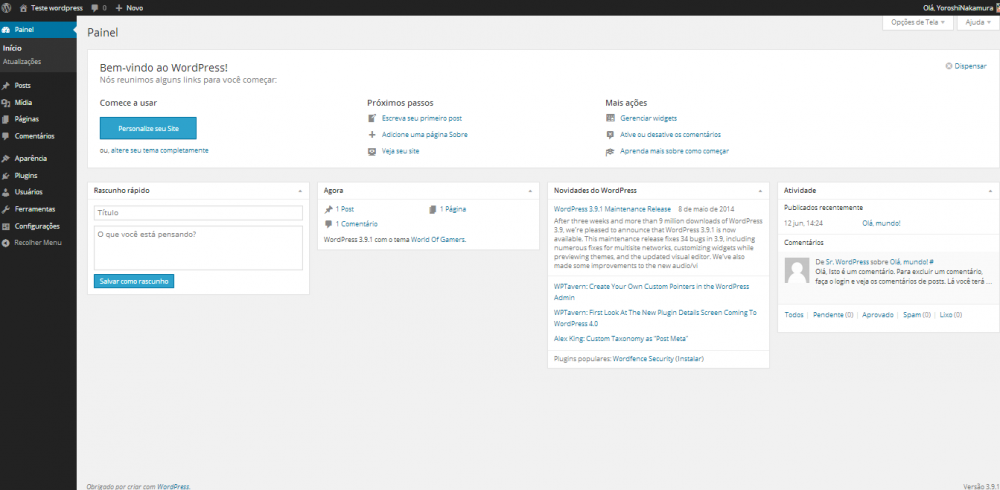The image size is (1000, 490).
Task: Select Atualizações submenu item
Action: coord(22,61)
